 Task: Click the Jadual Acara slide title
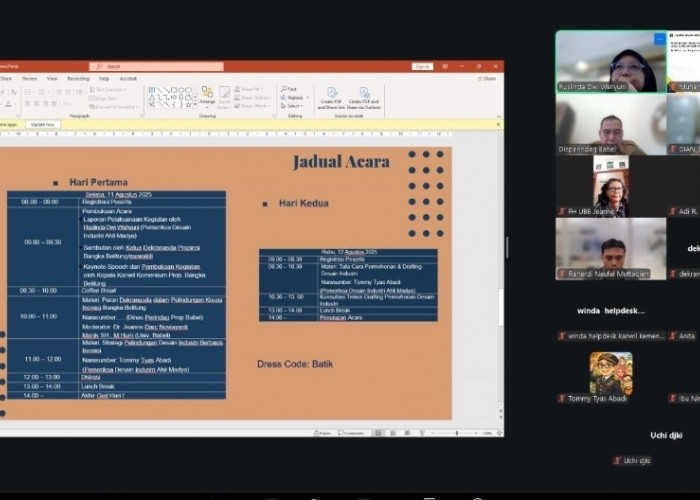click(x=341, y=162)
